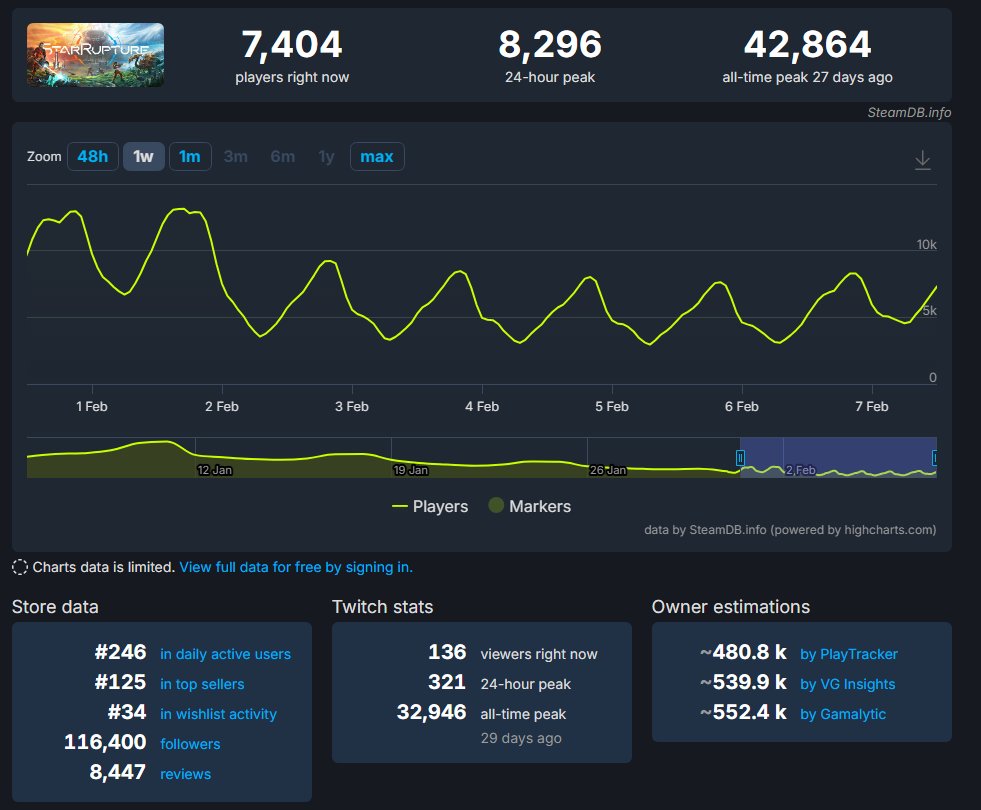The image size is (981, 810).
Task: Set zoom to 1m
Action: (x=190, y=156)
